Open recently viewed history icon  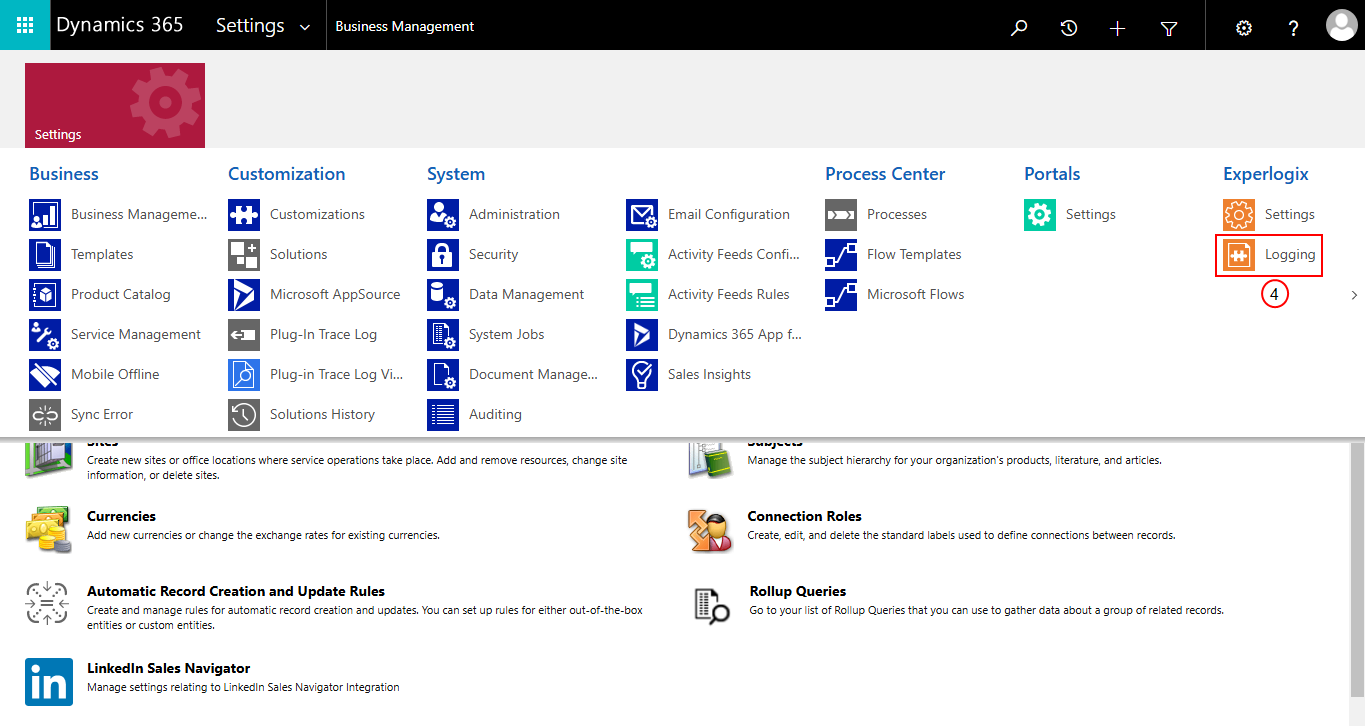coord(1069,28)
